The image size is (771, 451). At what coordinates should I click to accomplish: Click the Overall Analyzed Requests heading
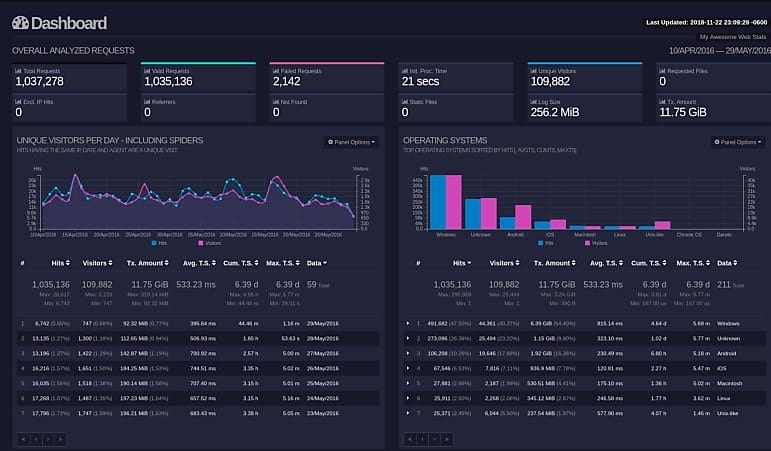(73, 51)
